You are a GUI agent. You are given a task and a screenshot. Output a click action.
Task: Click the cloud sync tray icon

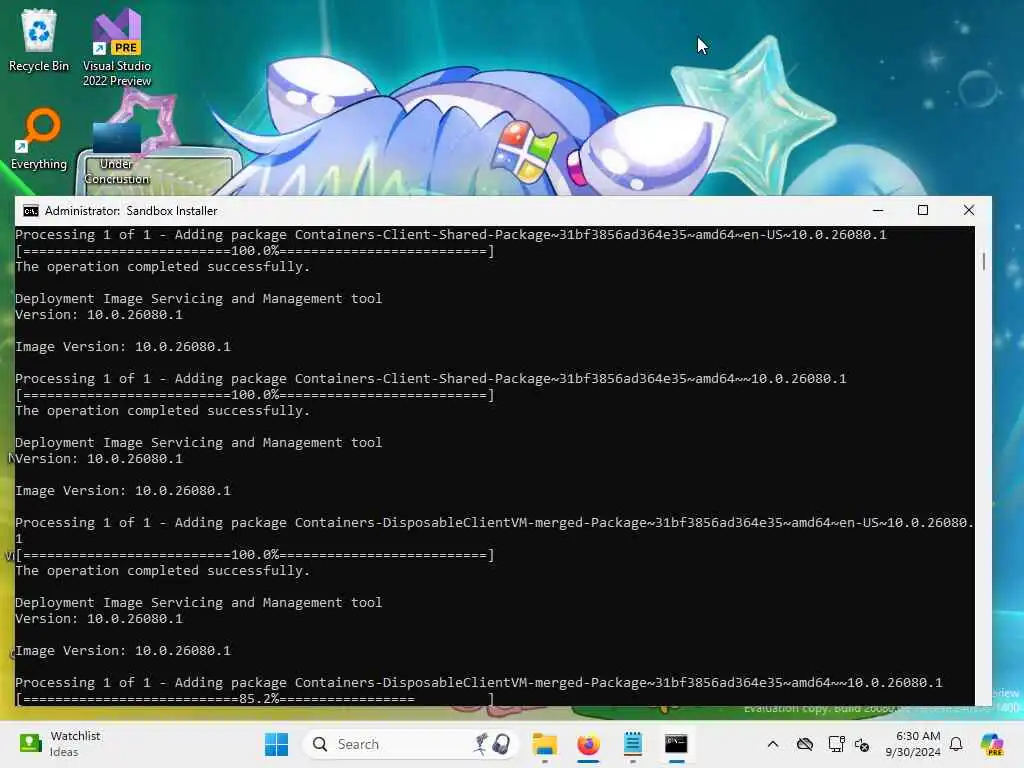(805, 744)
